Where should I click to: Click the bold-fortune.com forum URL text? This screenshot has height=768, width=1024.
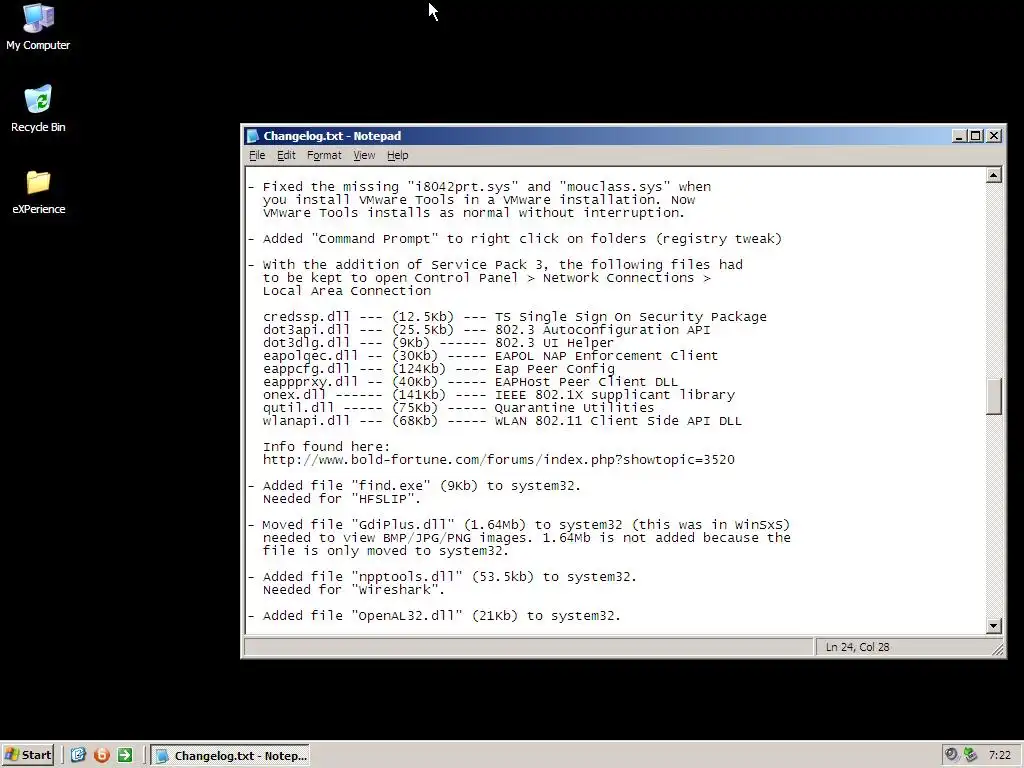point(499,460)
